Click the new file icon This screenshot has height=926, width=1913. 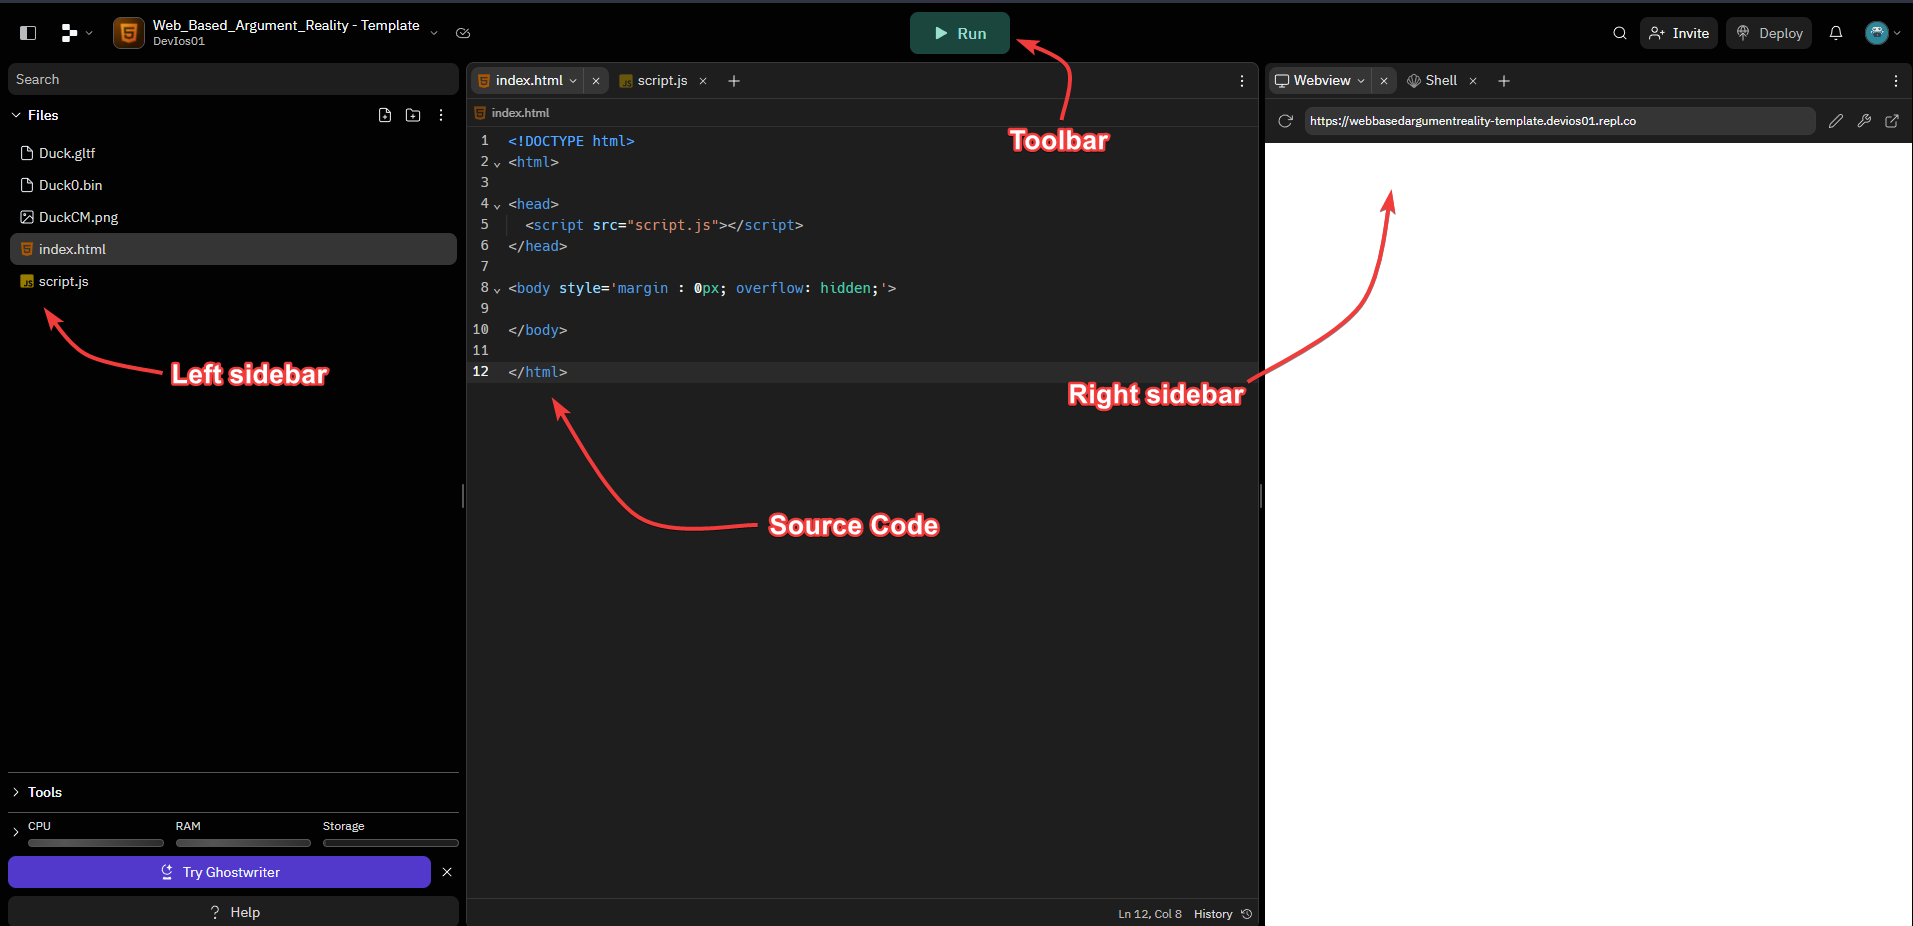[x=385, y=115]
